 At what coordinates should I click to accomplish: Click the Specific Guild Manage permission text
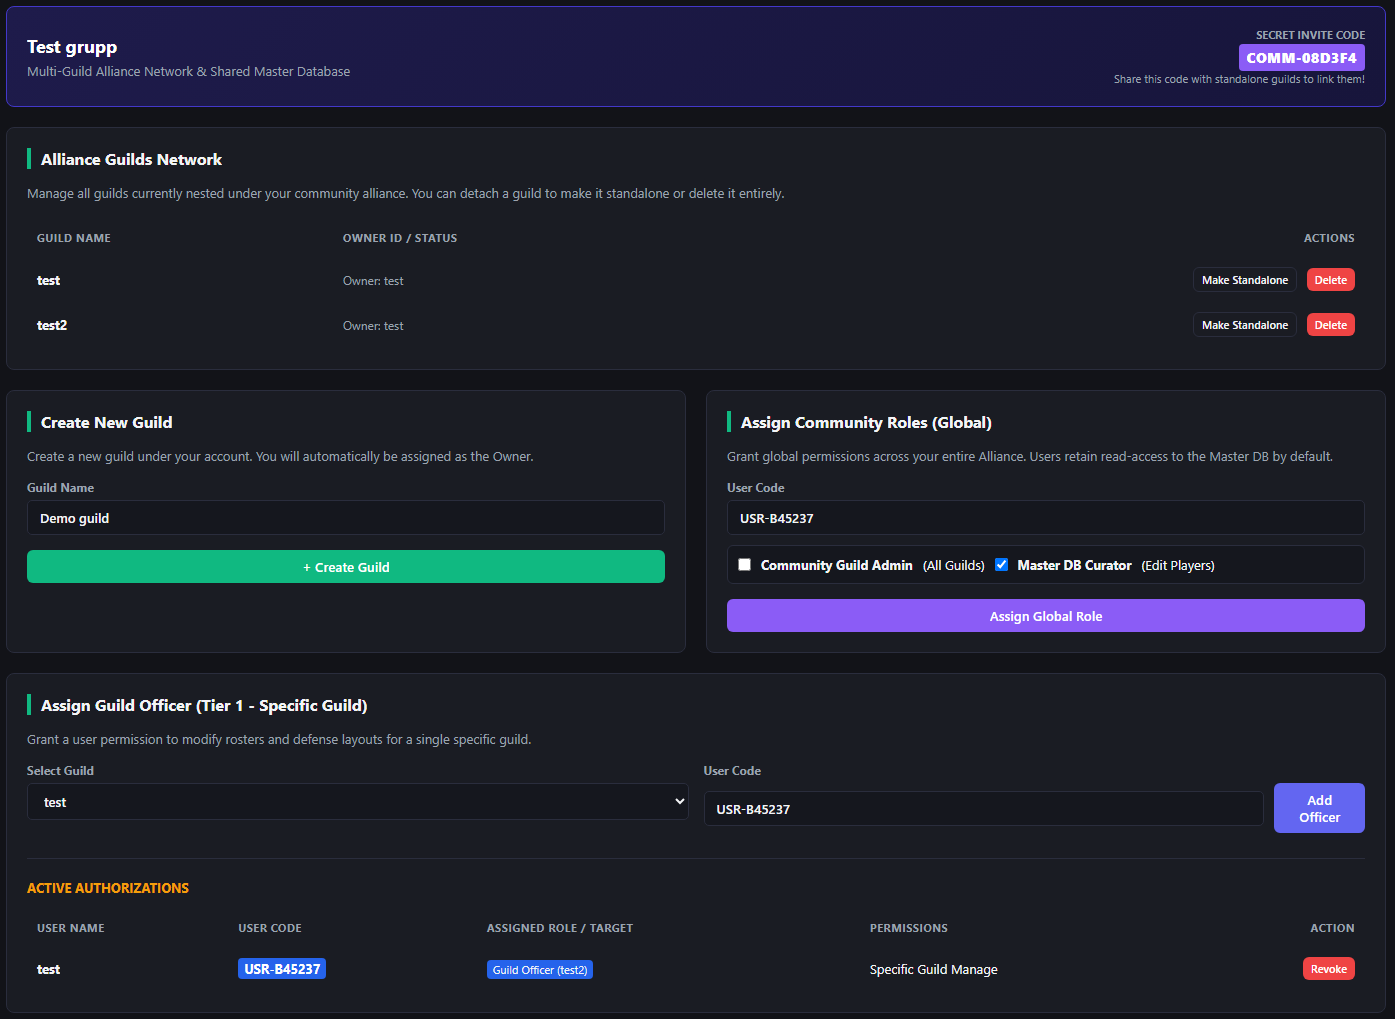[934, 969]
